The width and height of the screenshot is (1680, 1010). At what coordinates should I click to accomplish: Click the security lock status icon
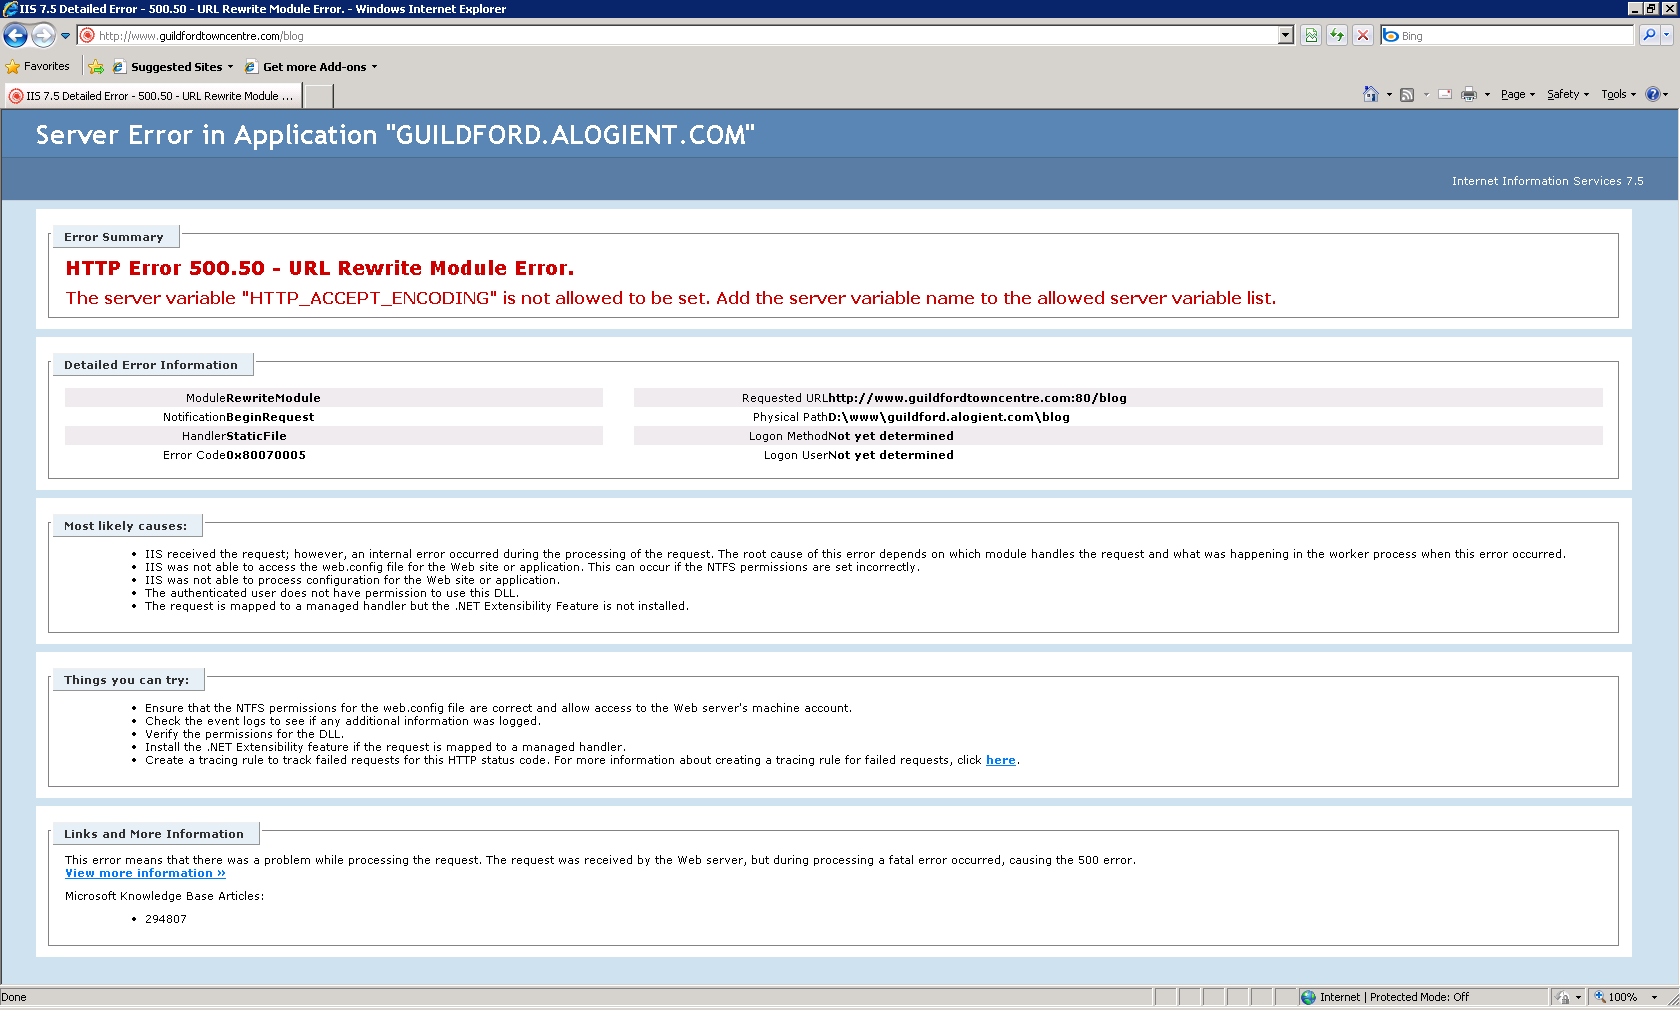click(x=1563, y=997)
